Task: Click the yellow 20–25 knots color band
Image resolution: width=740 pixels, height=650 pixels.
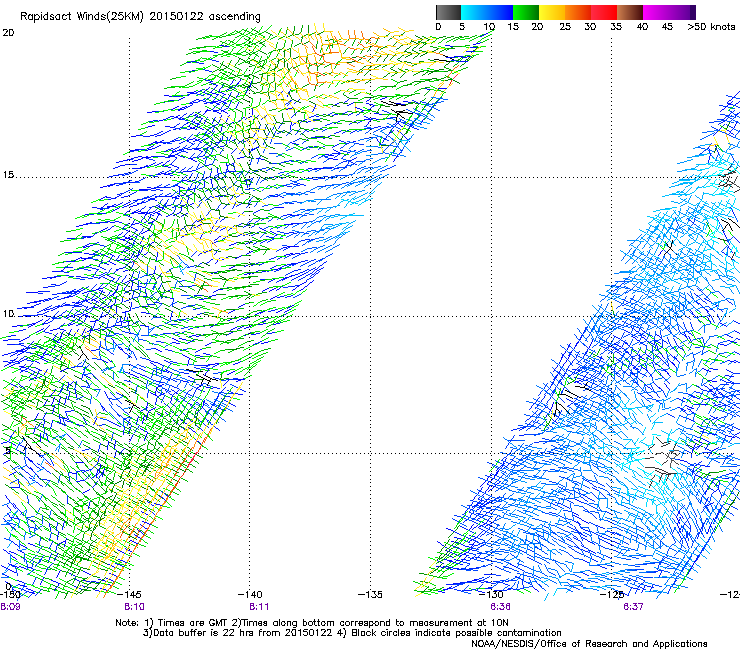Action: tap(552, 12)
